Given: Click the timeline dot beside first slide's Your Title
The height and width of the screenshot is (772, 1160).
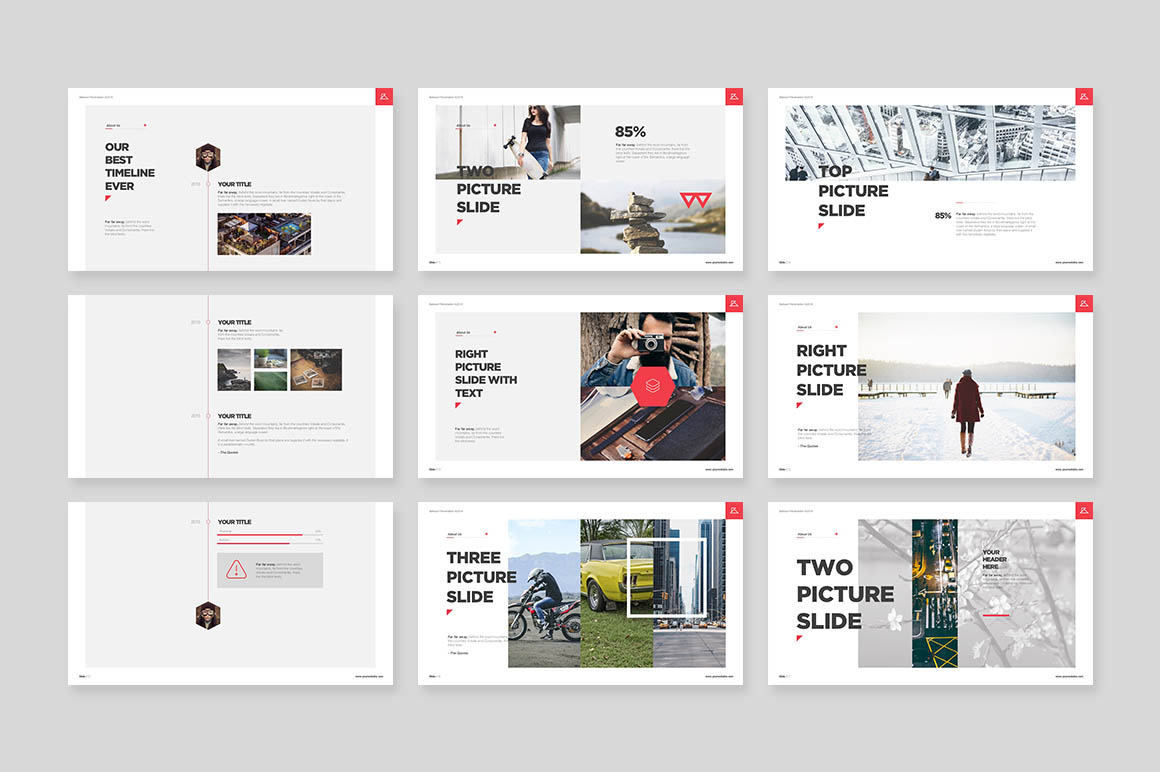Looking at the screenshot, I should pyautogui.click(x=208, y=184).
